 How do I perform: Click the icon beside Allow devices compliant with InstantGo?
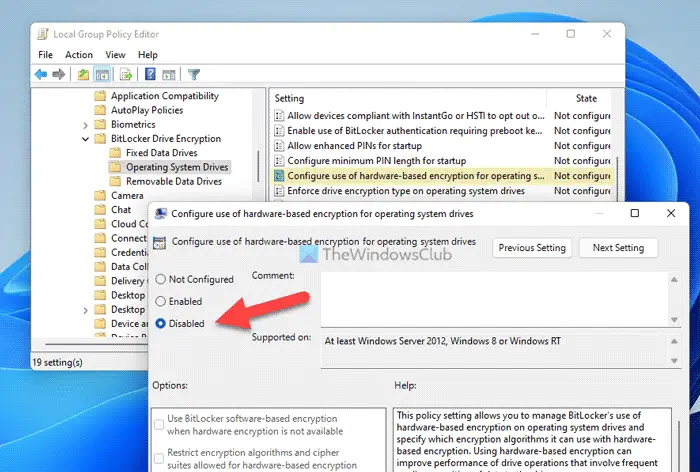point(279,116)
